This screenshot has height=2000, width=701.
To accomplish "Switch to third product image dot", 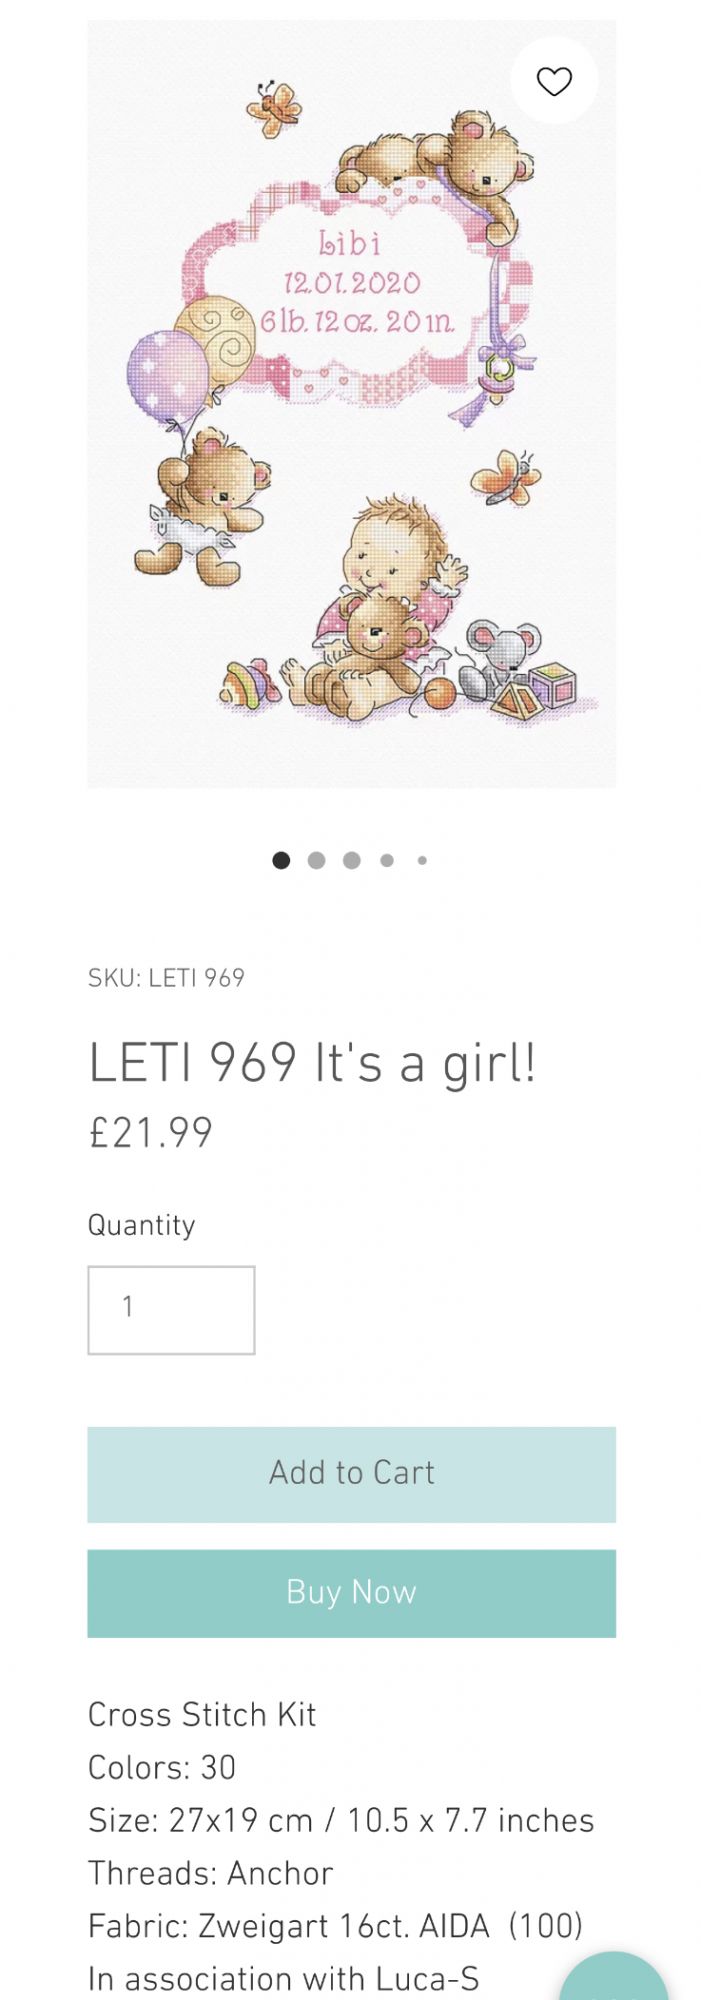I will coord(351,860).
